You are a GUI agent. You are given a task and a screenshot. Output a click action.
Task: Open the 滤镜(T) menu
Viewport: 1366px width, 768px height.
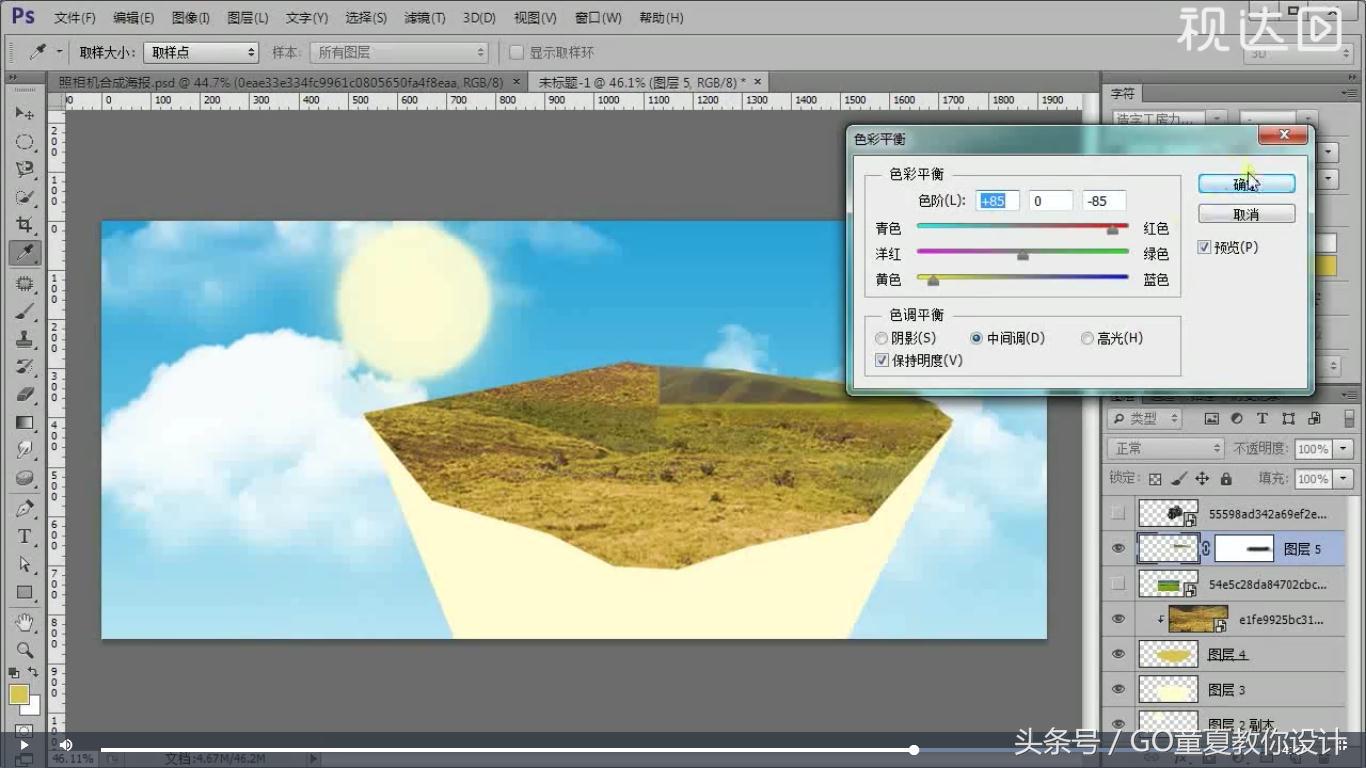[x=424, y=17]
